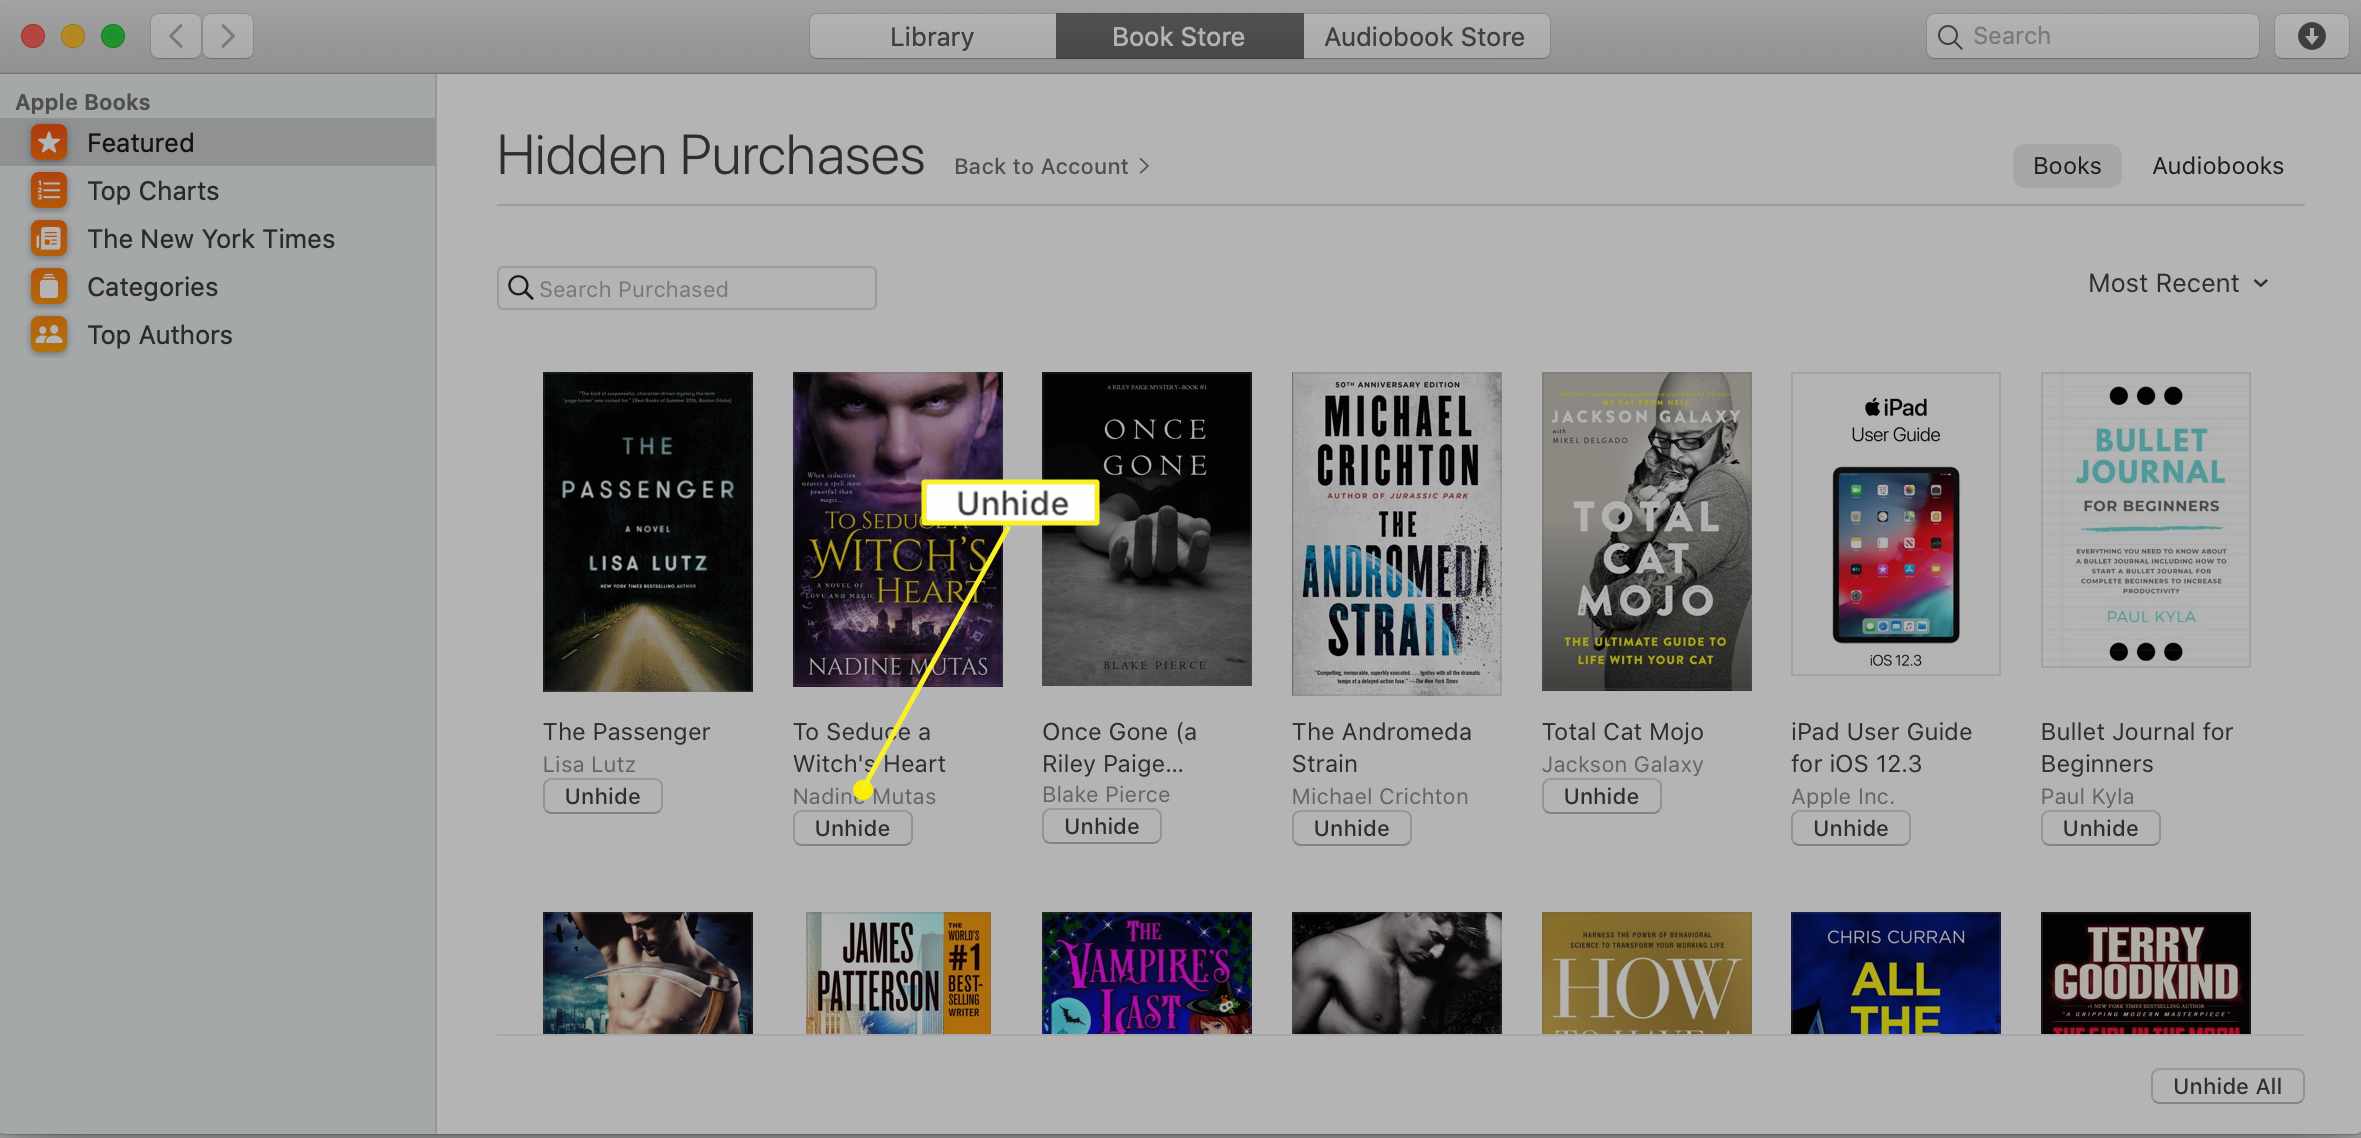This screenshot has height=1138, width=2361.
Task: Click the Categories icon in sidebar
Action: click(48, 287)
